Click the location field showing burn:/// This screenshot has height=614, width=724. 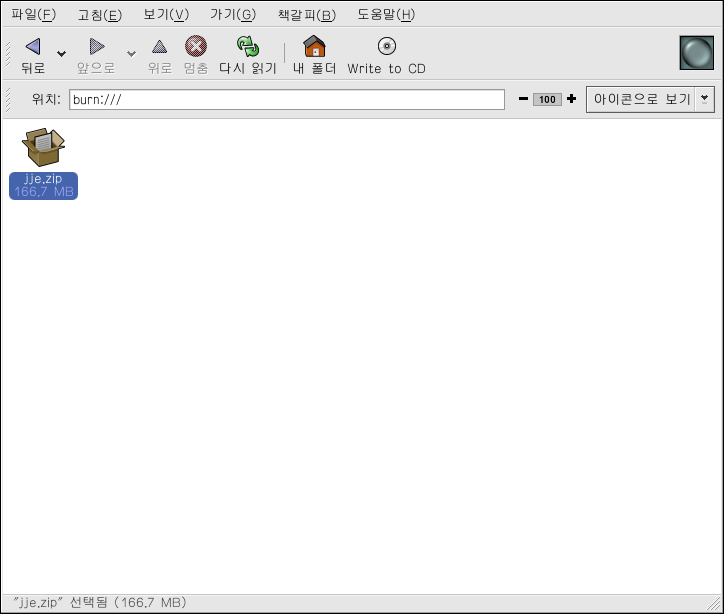[x=286, y=99]
